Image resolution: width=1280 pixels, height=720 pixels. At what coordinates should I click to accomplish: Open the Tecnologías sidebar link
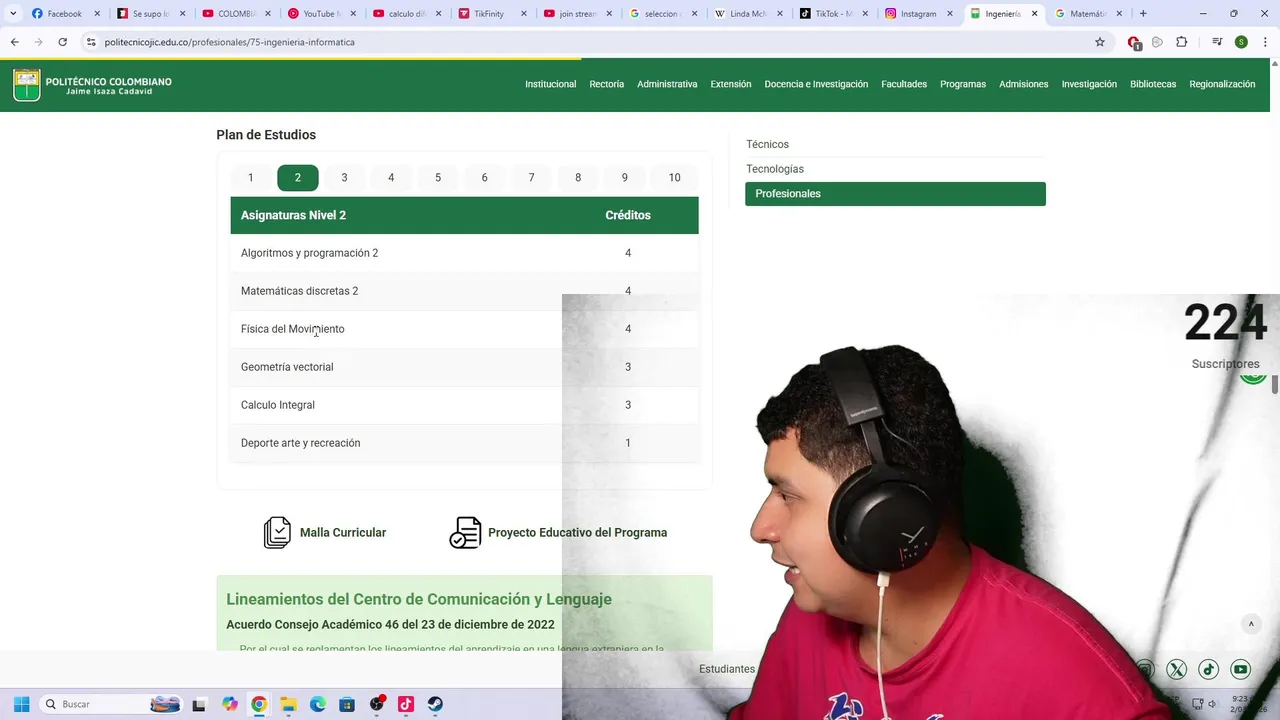coord(775,169)
